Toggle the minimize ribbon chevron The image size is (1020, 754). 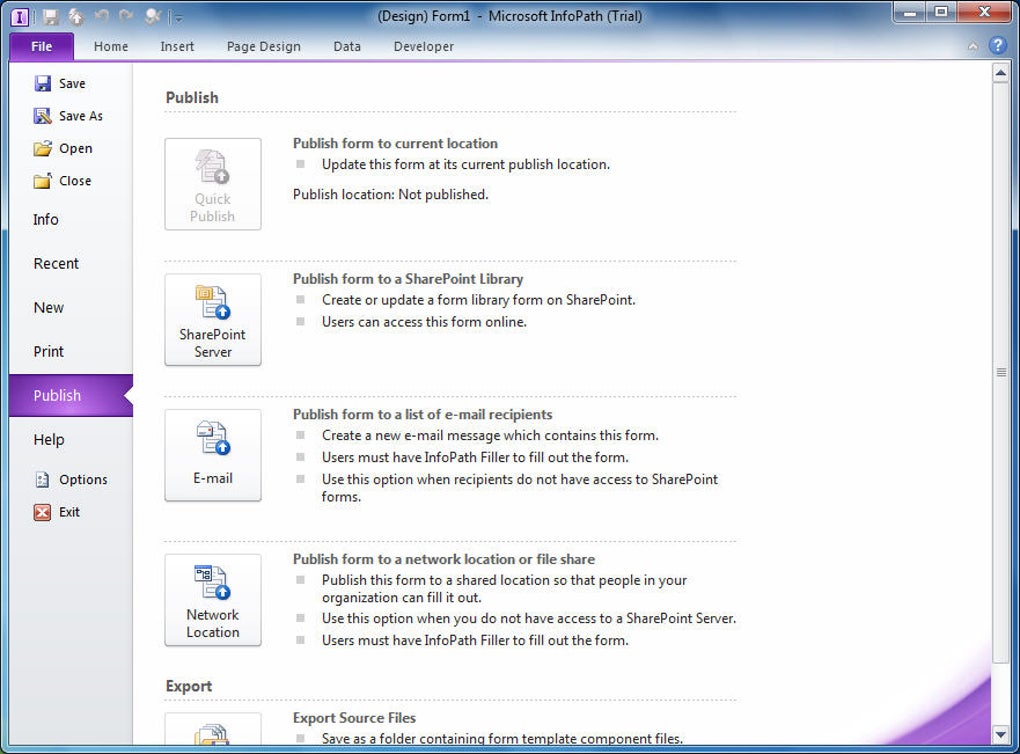pos(973,46)
